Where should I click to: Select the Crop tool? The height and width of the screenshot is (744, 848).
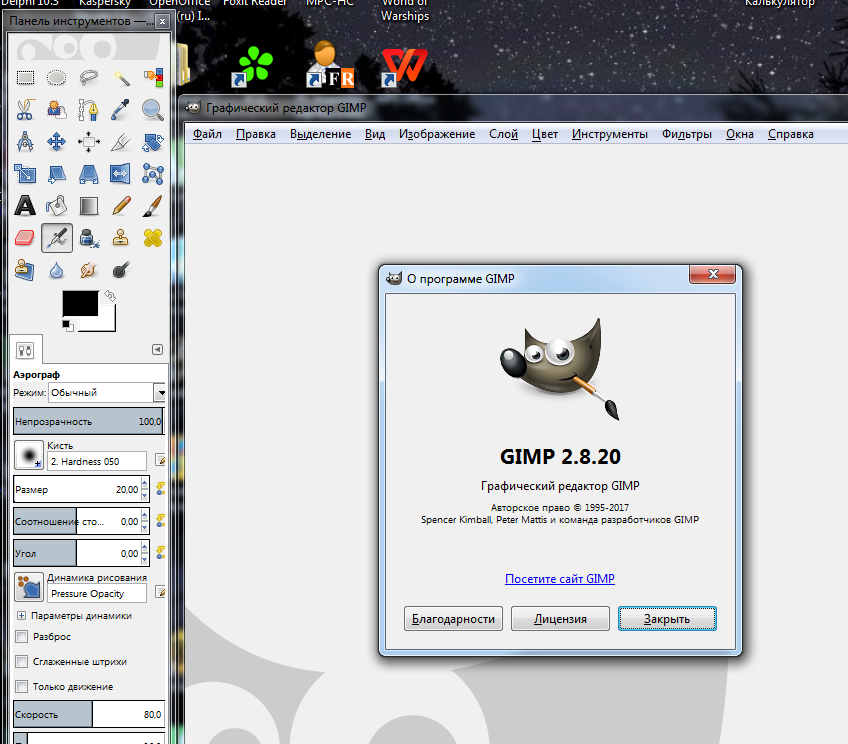click(x=121, y=142)
